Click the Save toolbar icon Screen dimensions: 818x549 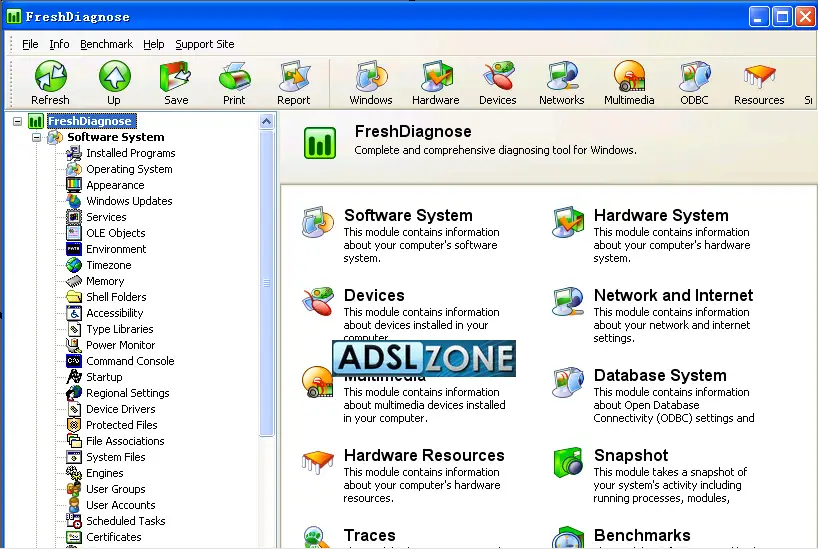click(x=176, y=76)
